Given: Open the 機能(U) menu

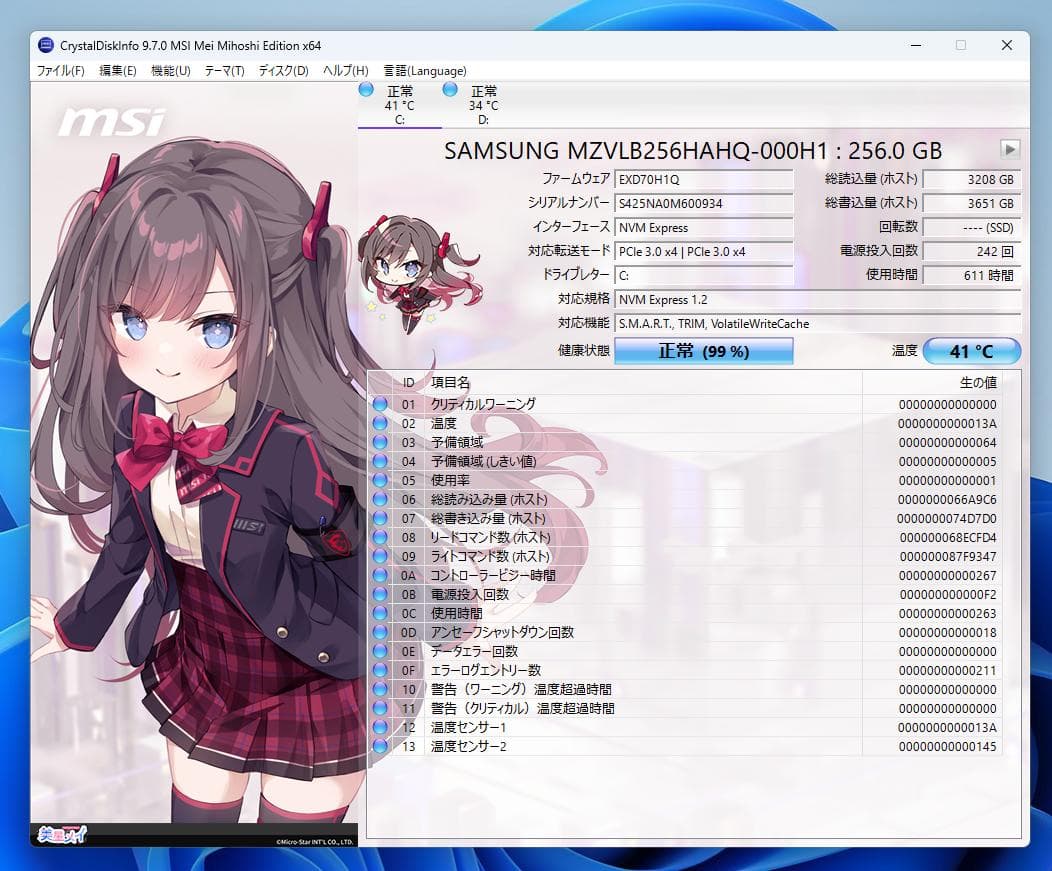Looking at the screenshot, I should 169,70.
